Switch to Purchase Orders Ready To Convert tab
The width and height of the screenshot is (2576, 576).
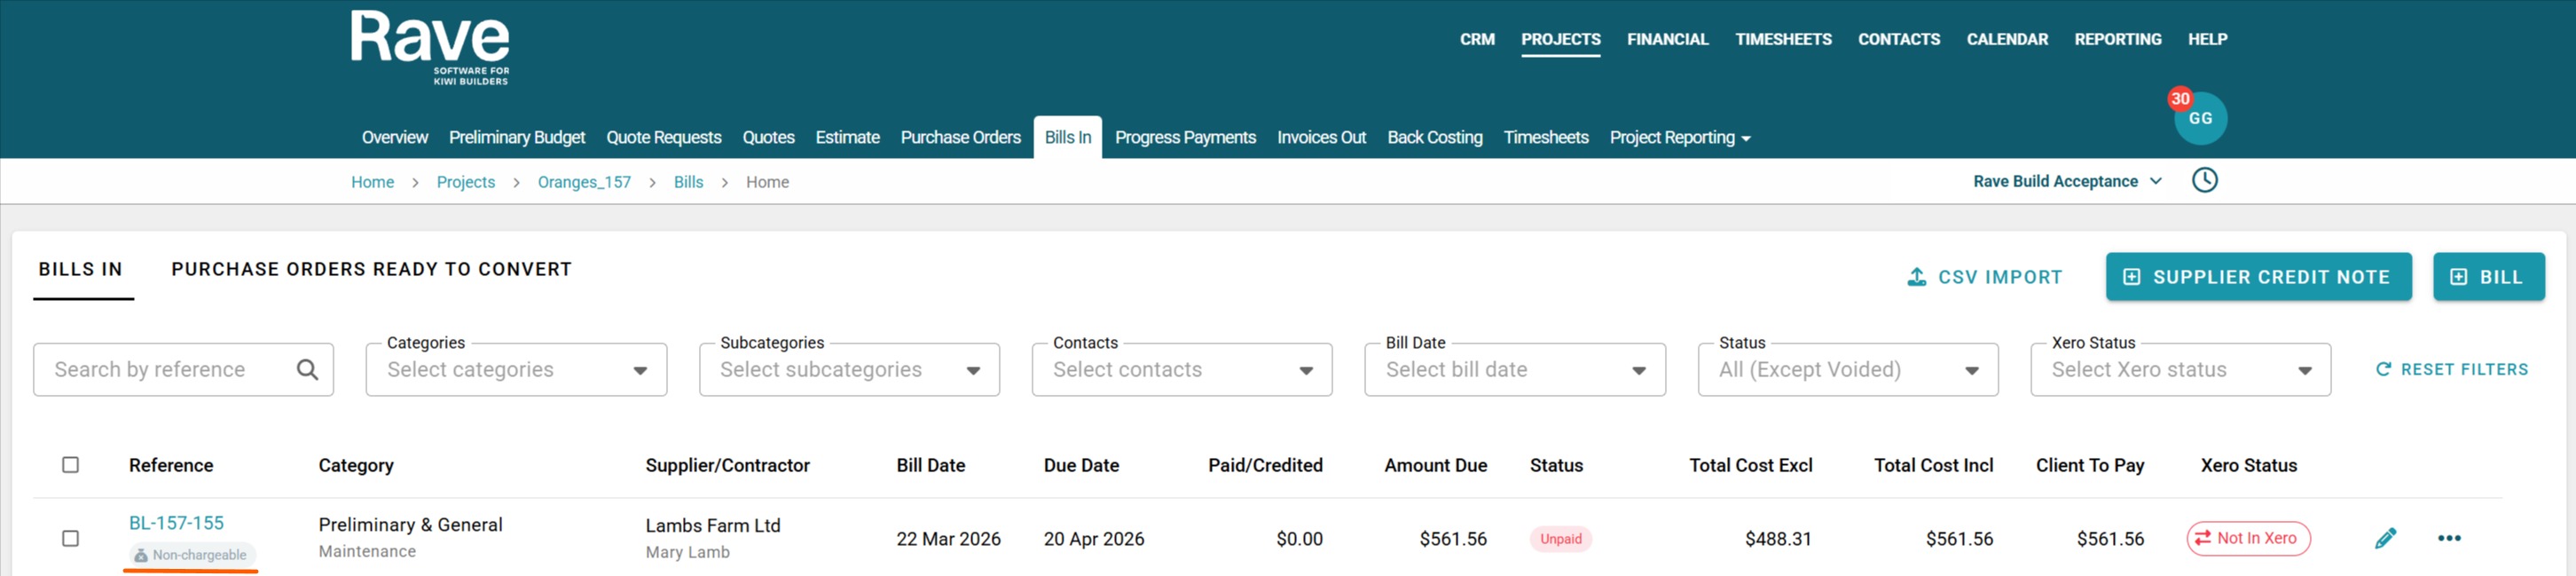(x=371, y=270)
